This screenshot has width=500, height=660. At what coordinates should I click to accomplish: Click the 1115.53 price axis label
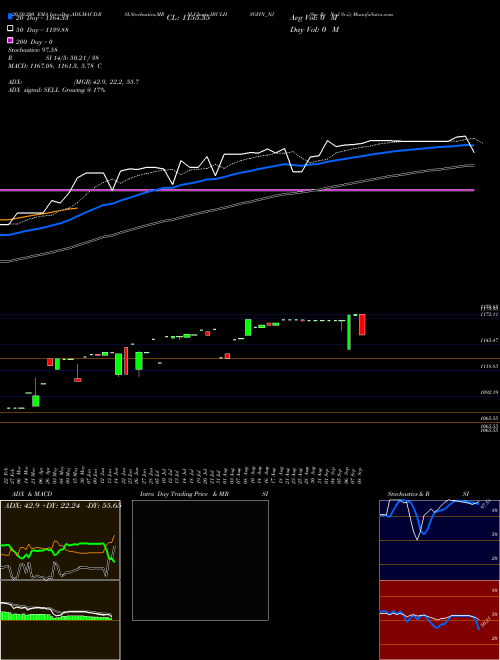click(489, 367)
